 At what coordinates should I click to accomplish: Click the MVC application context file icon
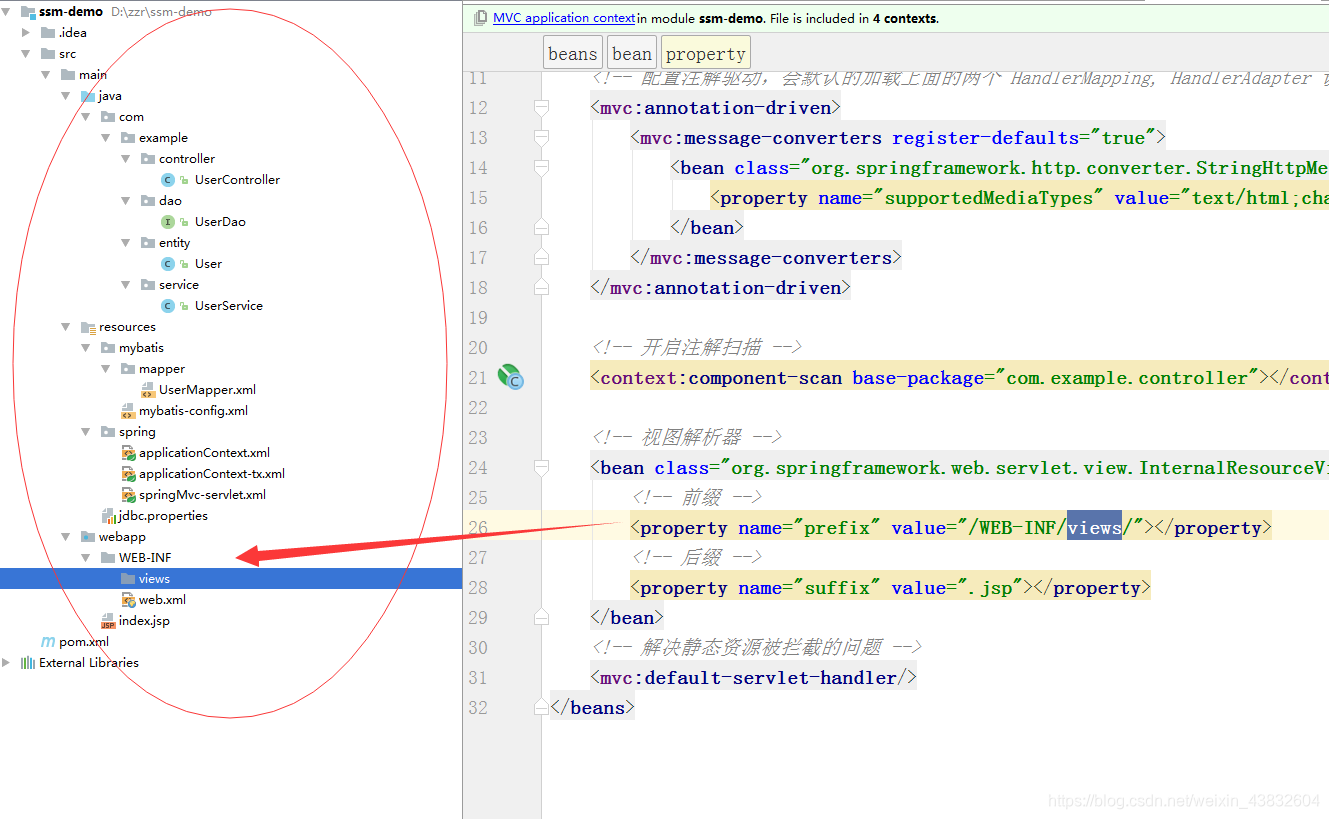coord(481,18)
